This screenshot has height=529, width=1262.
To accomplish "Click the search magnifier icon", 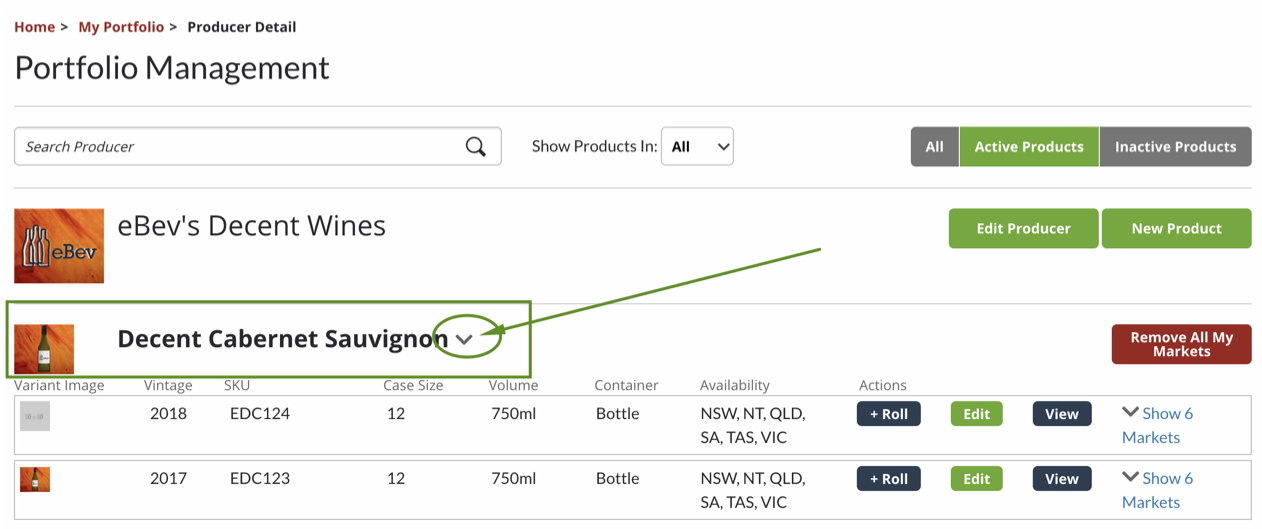I will (476, 147).
